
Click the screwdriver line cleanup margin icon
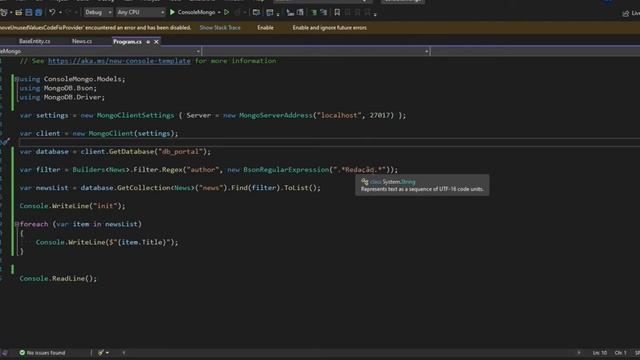[5, 142]
